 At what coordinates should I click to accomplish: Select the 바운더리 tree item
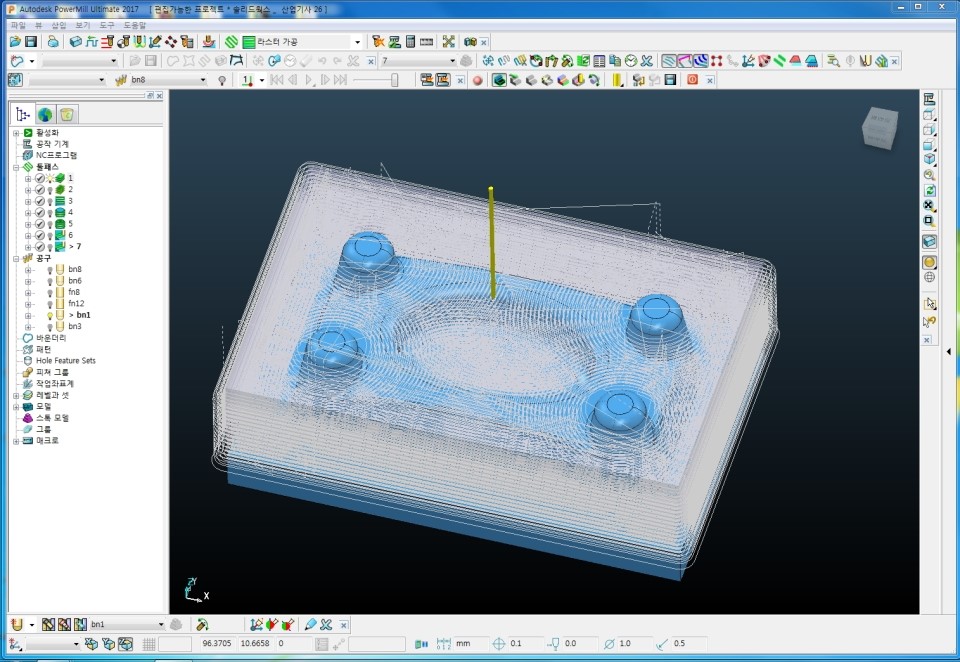[51, 338]
